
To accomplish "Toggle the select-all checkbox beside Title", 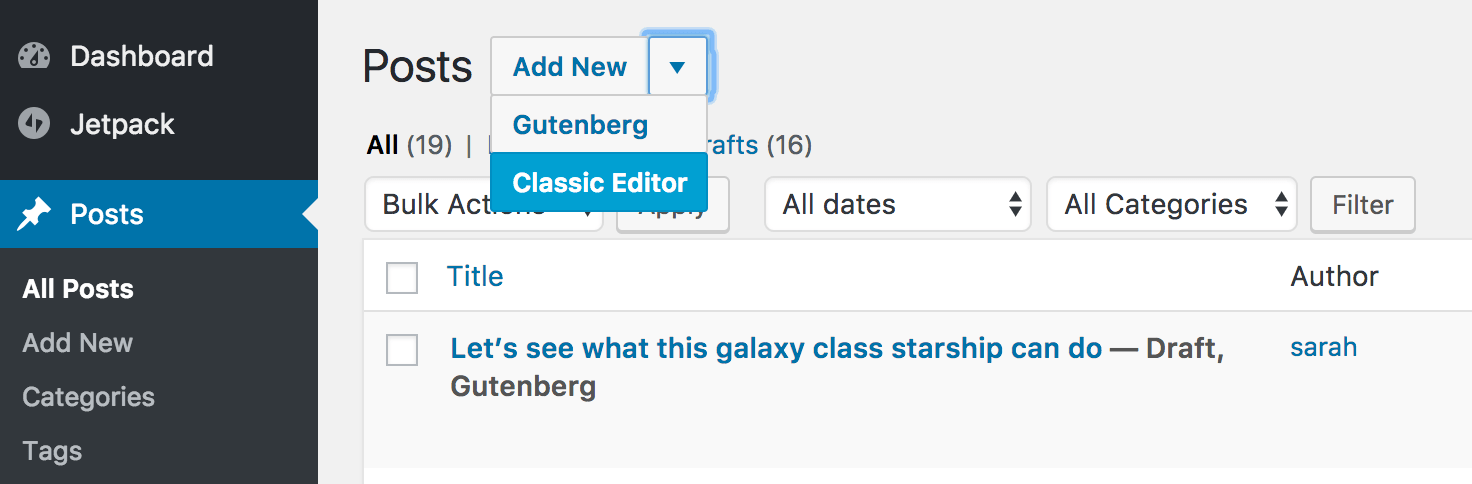I will (402, 277).
